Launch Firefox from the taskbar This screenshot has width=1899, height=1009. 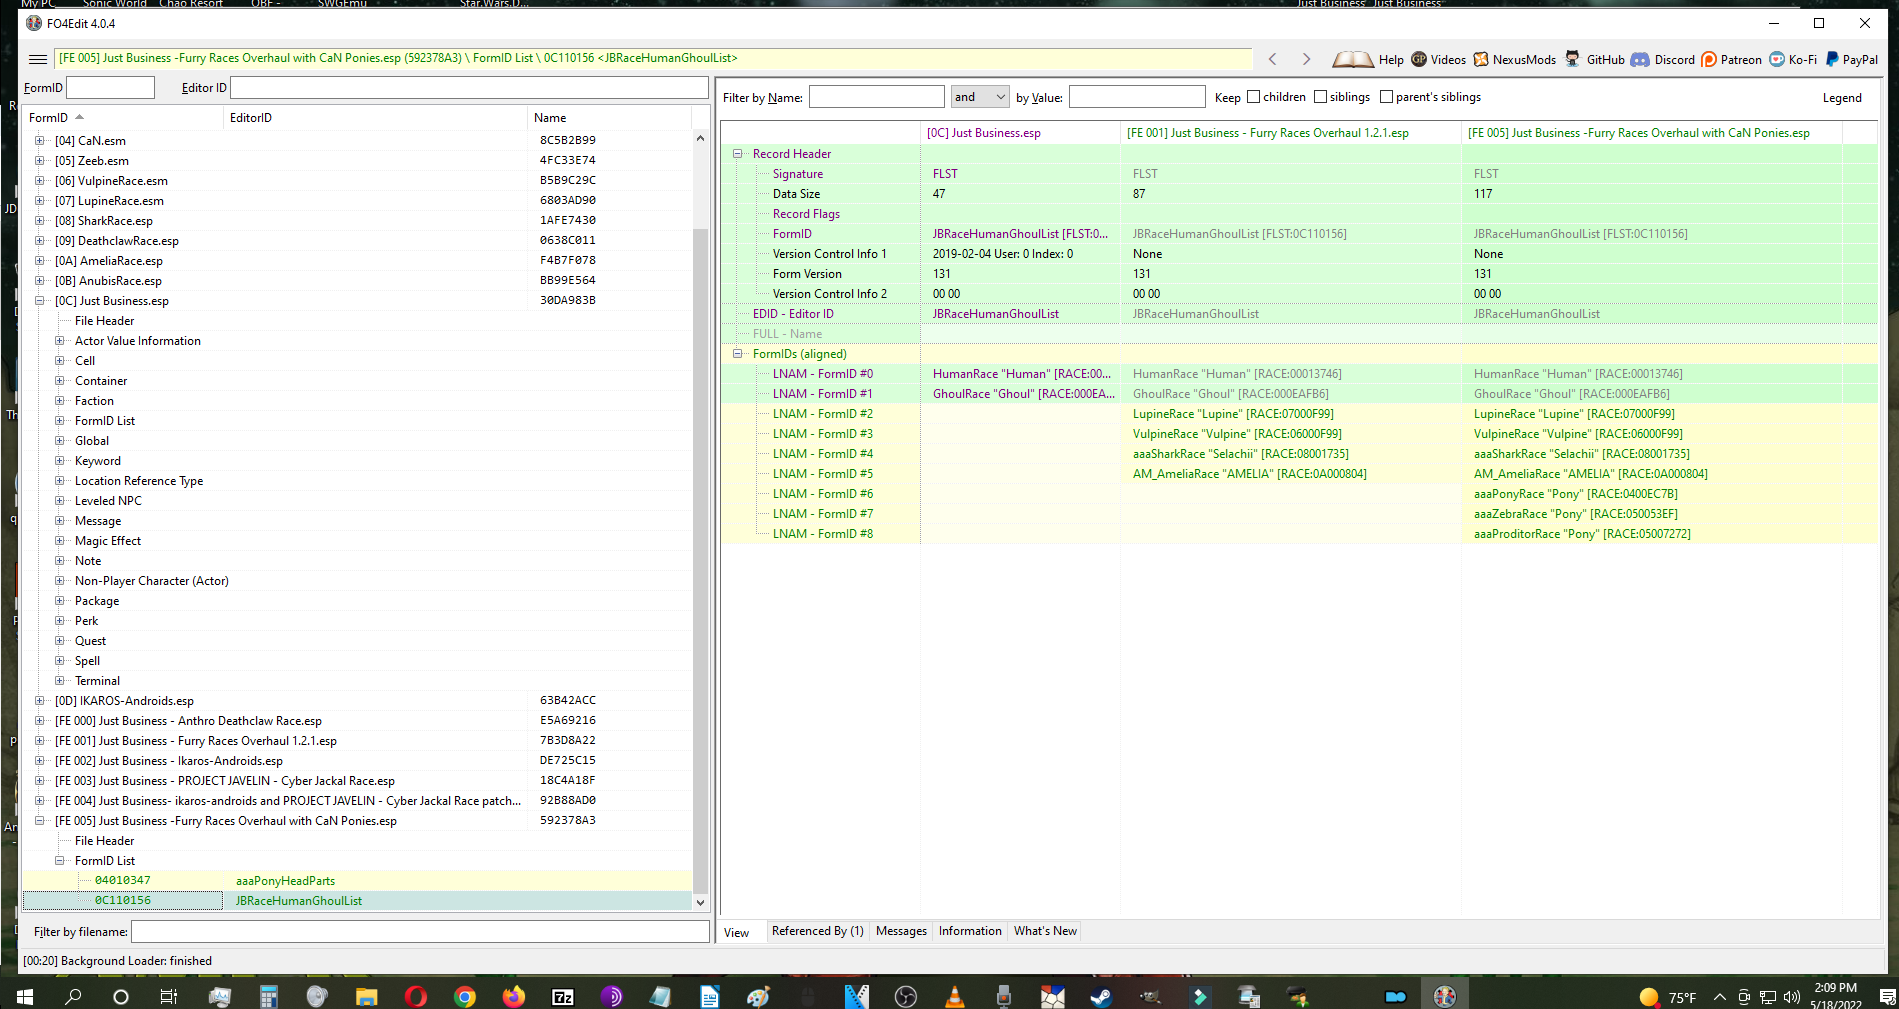pos(514,996)
